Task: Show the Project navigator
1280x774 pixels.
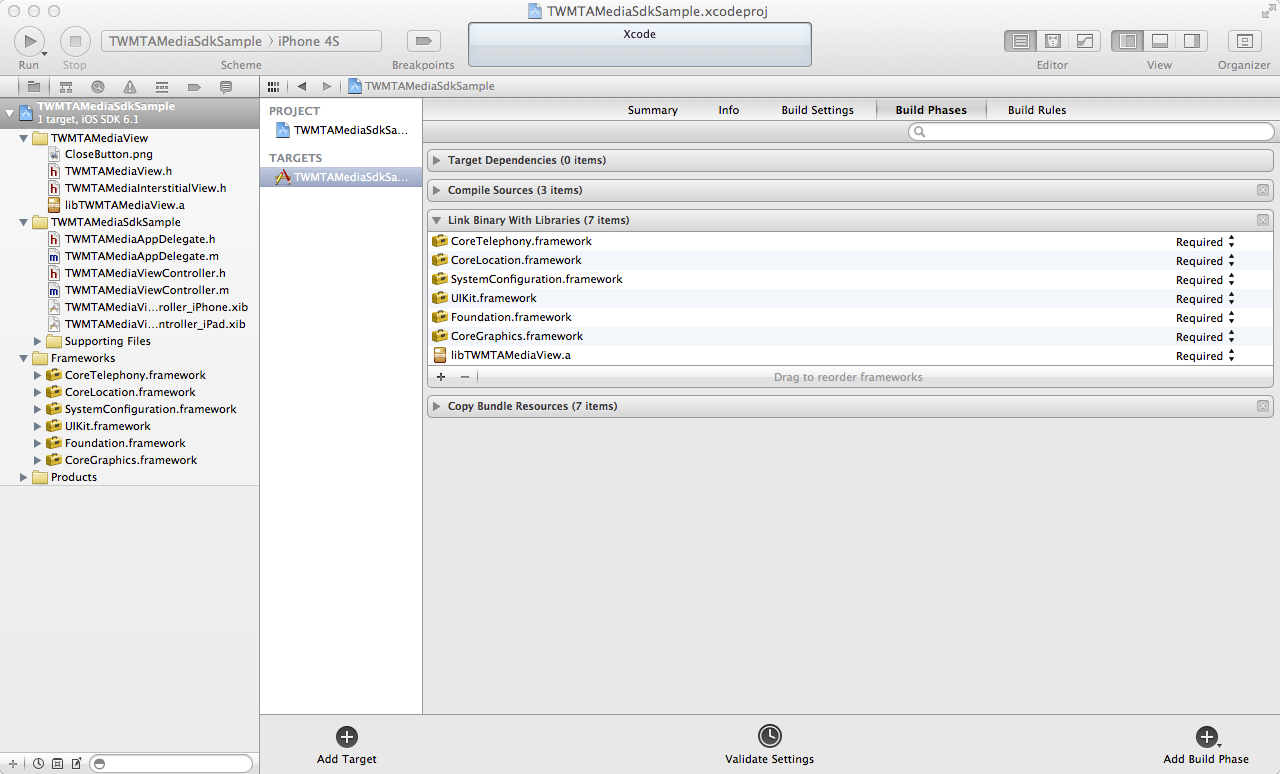Action: click(34, 87)
